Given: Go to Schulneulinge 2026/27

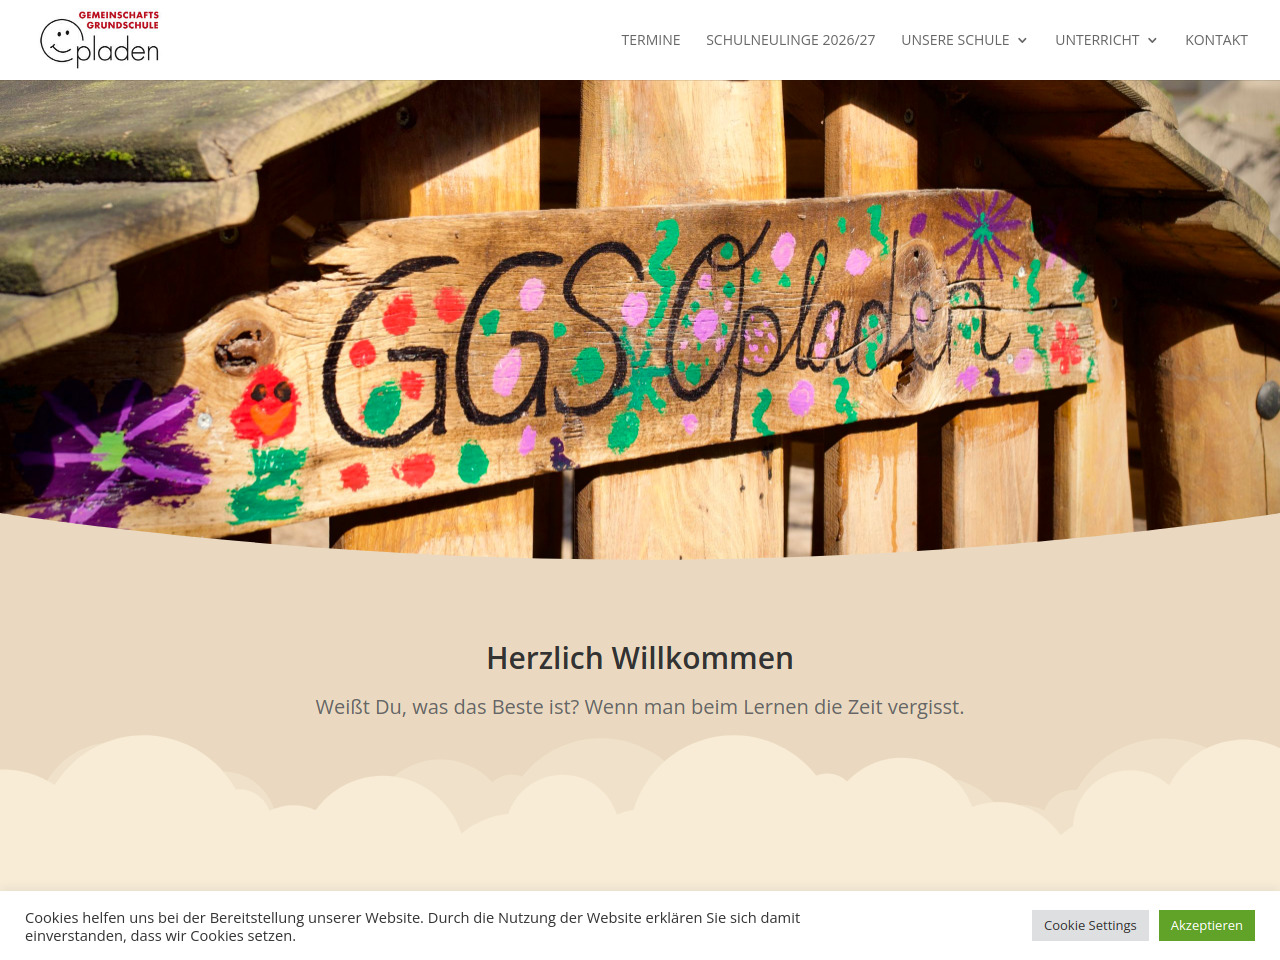Looking at the screenshot, I should pyautogui.click(x=790, y=40).
